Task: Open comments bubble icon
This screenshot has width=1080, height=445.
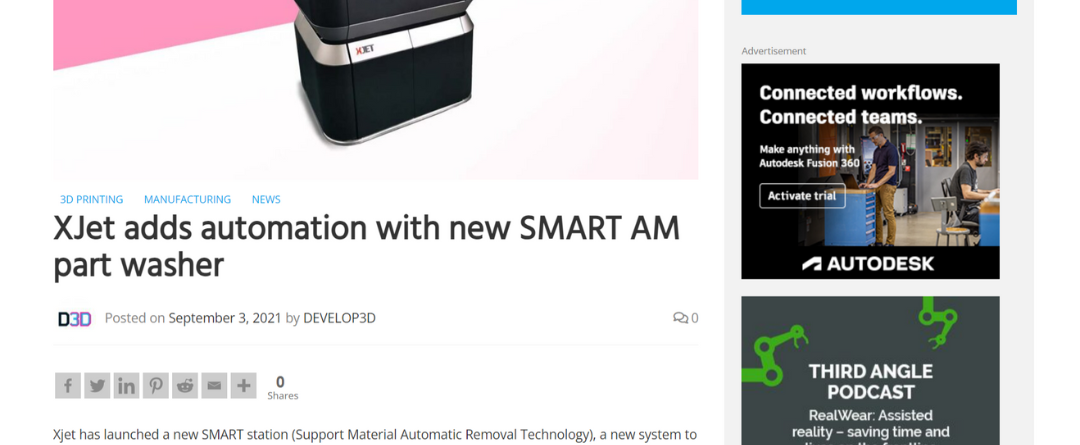Action: pyautogui.click(x=681, y=318)
